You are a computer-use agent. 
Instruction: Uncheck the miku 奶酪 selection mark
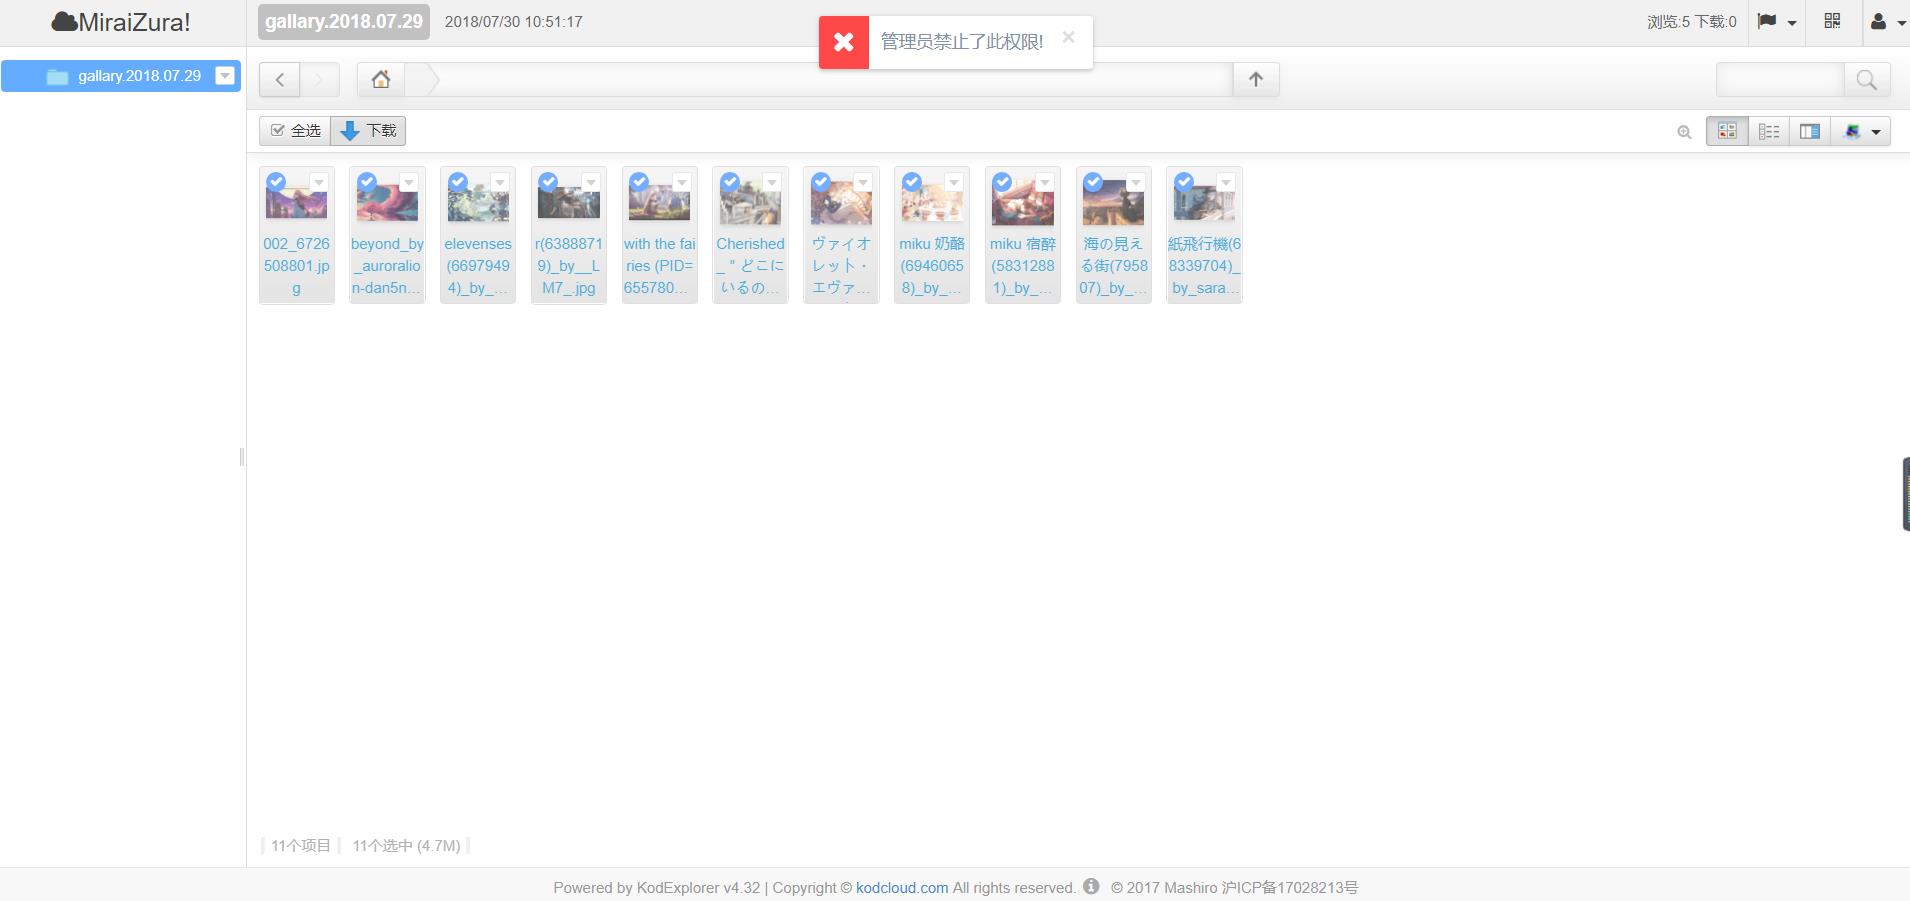click(912, 182)
